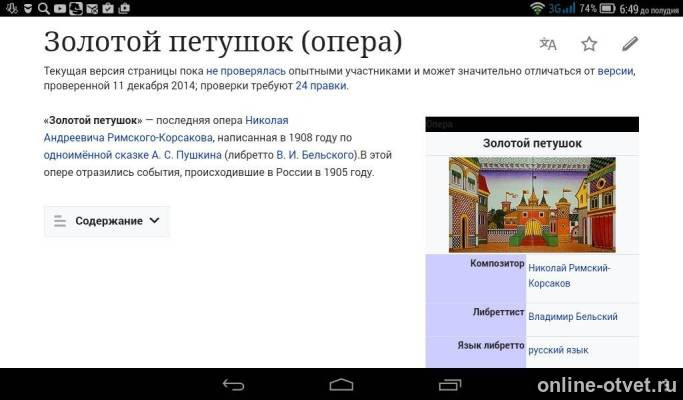Open the 'русский язык' infobox link

coord(558,350)
